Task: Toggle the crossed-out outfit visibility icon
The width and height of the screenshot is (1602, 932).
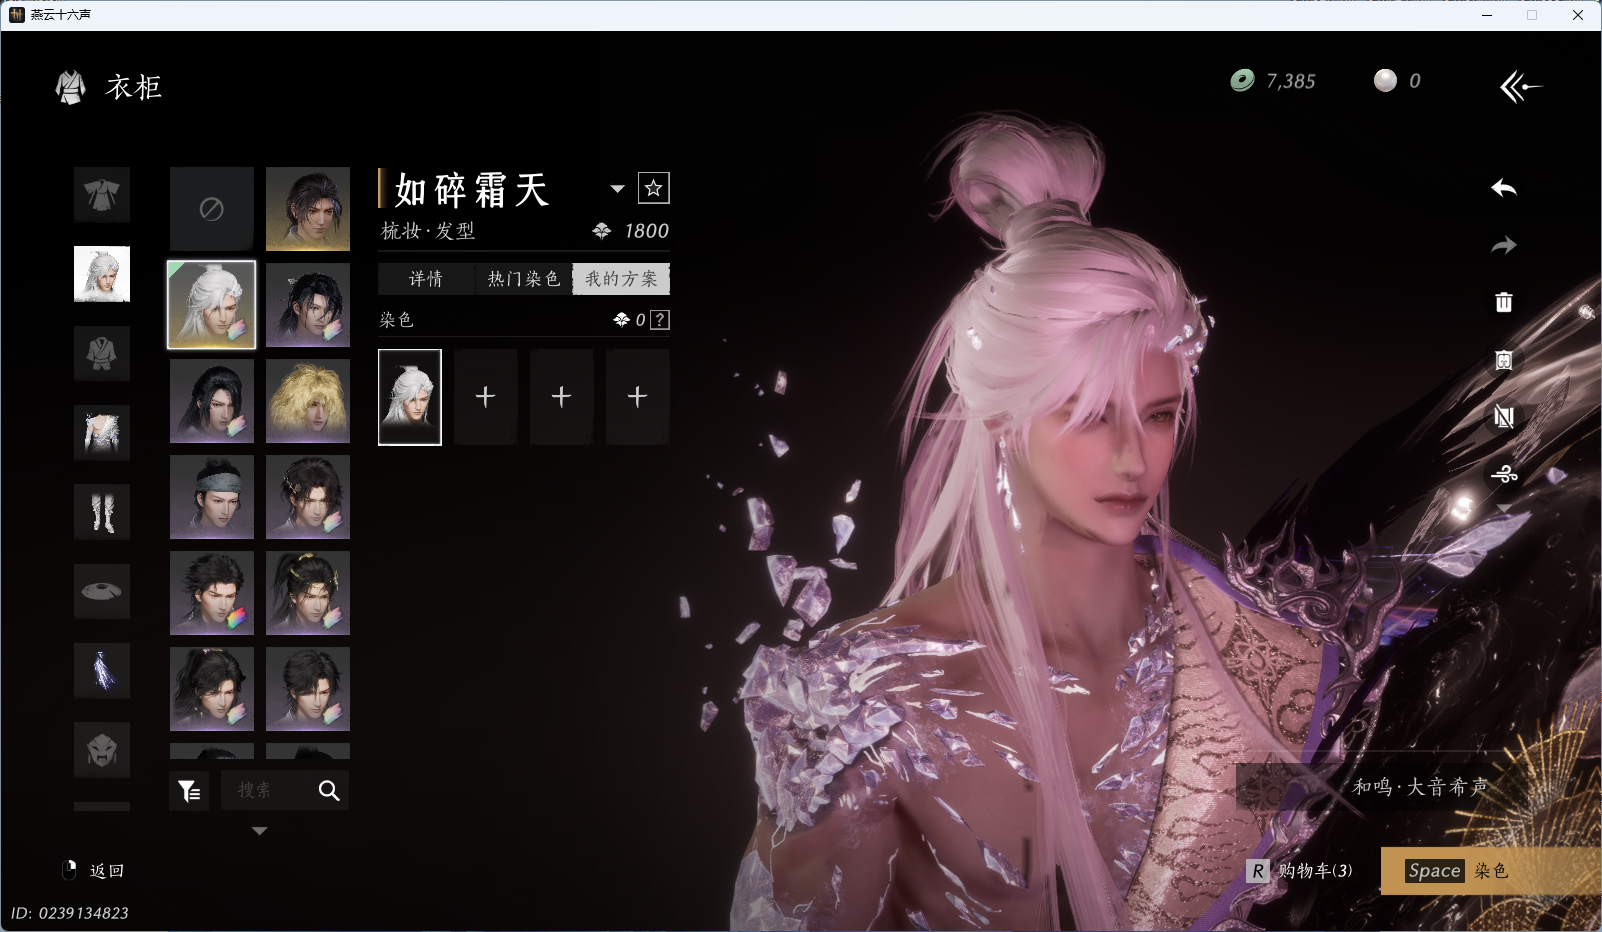Action: pos(1503,417)
